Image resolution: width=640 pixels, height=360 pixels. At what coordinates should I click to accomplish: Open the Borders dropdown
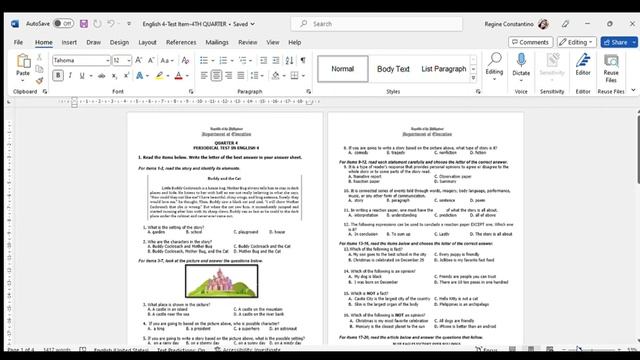303,76
